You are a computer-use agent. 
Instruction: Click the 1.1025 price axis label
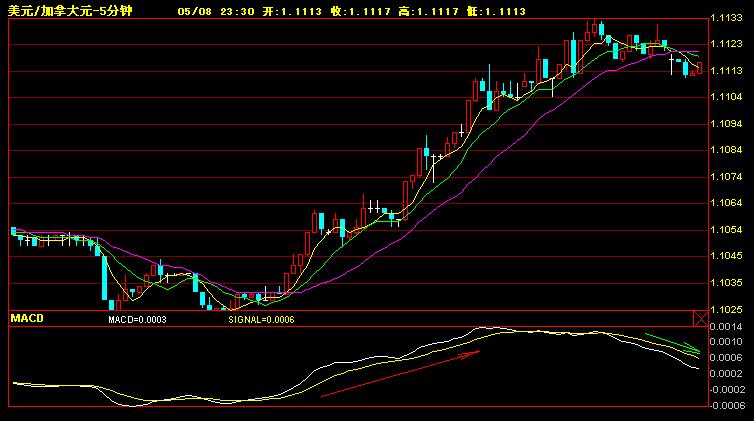tap(726, 310)
